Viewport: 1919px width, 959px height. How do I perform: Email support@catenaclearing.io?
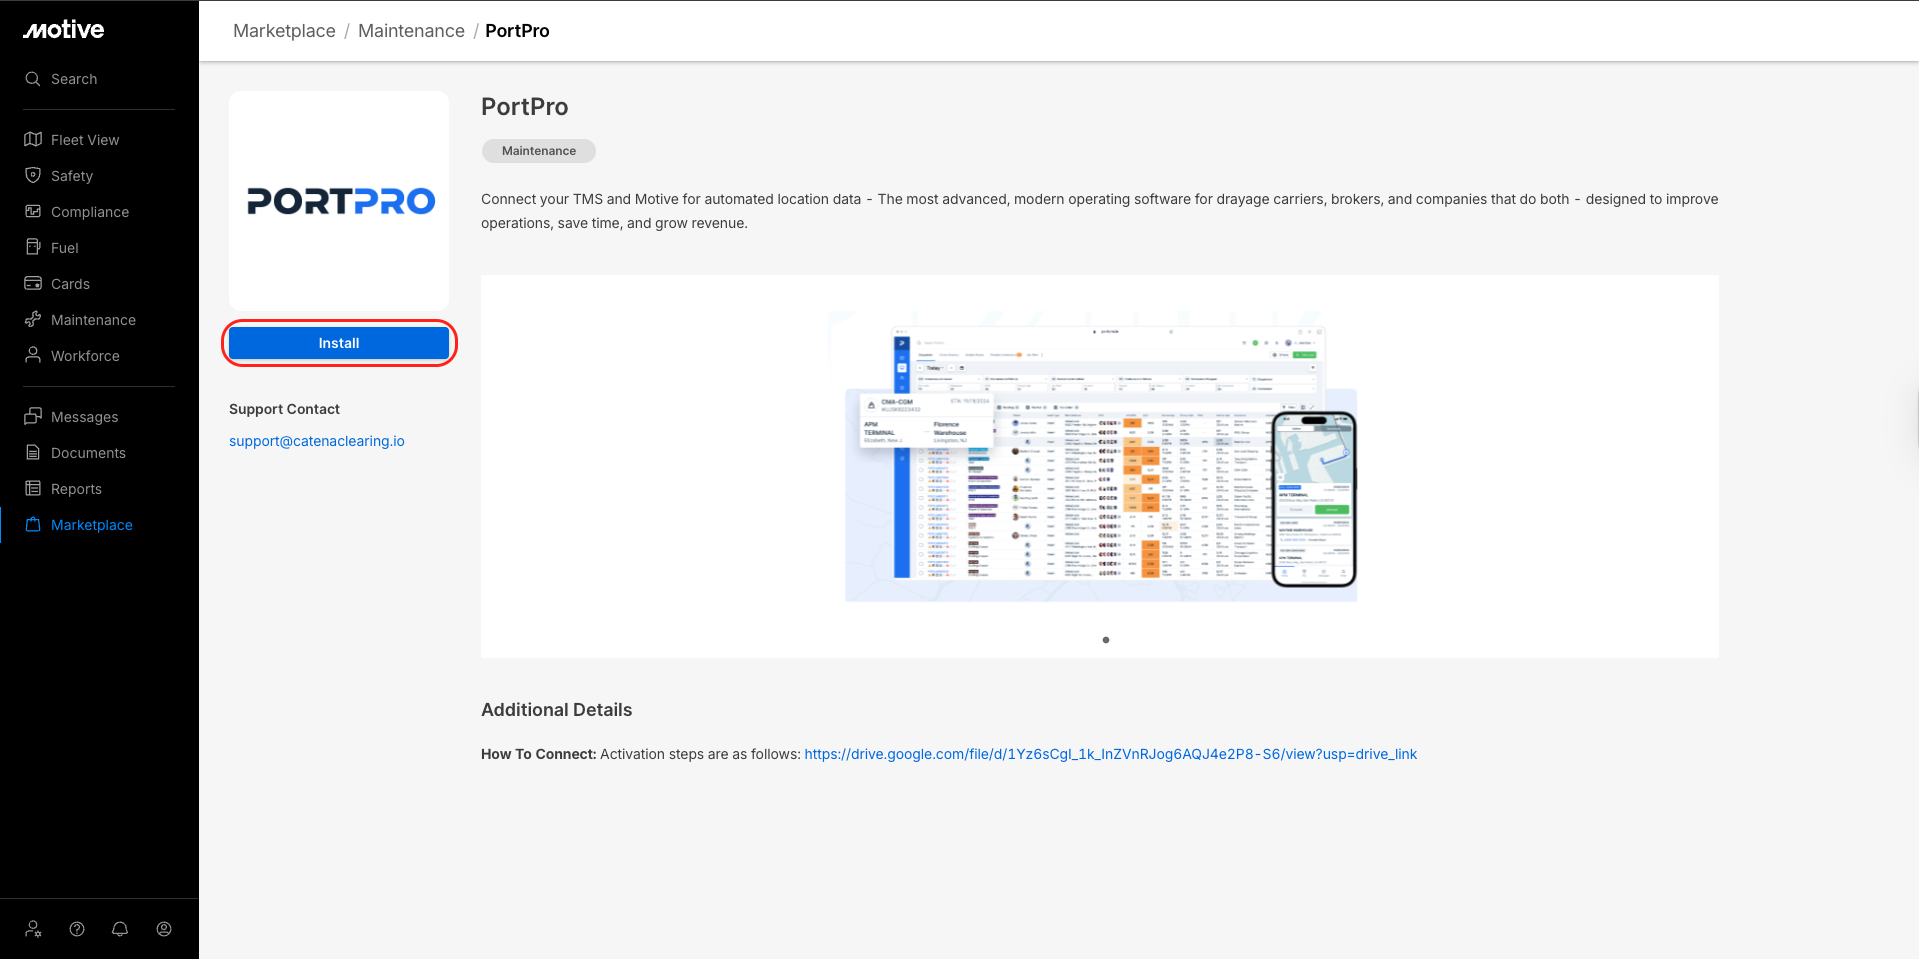[x=316, y=441]
